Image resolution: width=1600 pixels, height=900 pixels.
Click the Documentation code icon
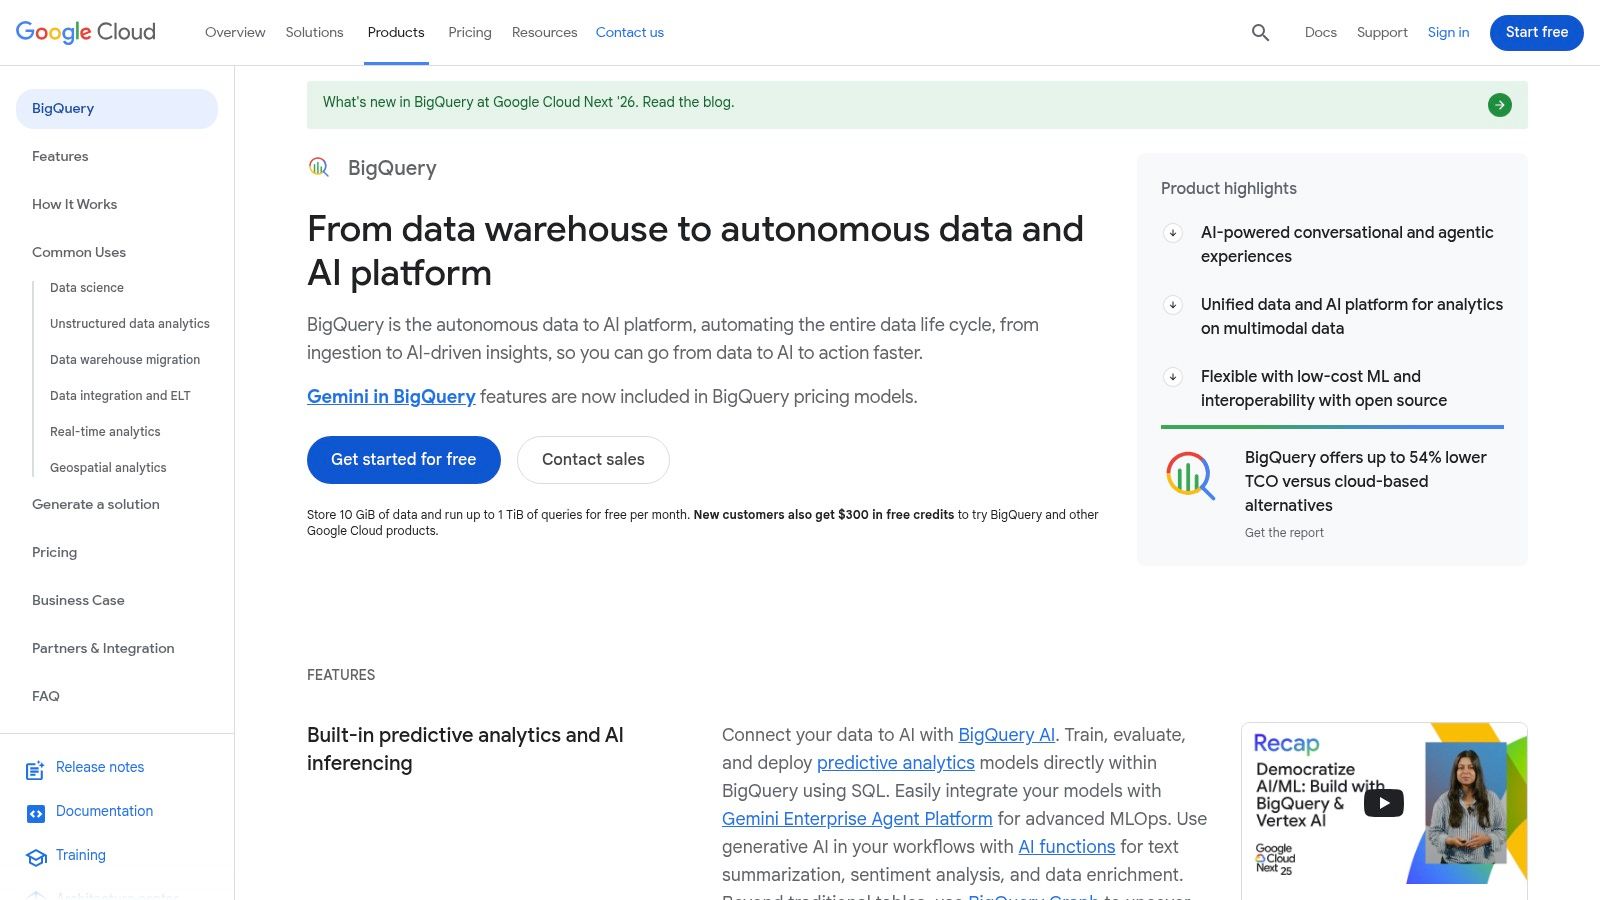[x=35, y=814]
